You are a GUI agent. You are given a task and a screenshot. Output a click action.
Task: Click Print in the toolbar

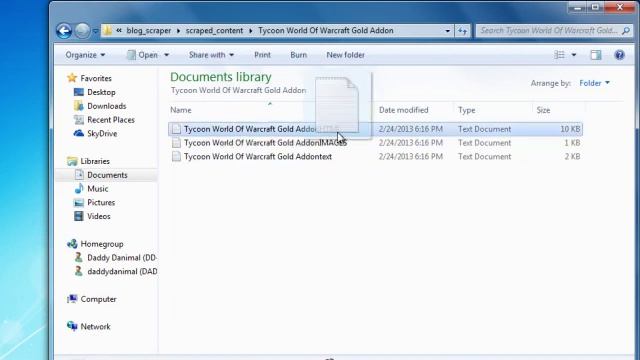262,55
